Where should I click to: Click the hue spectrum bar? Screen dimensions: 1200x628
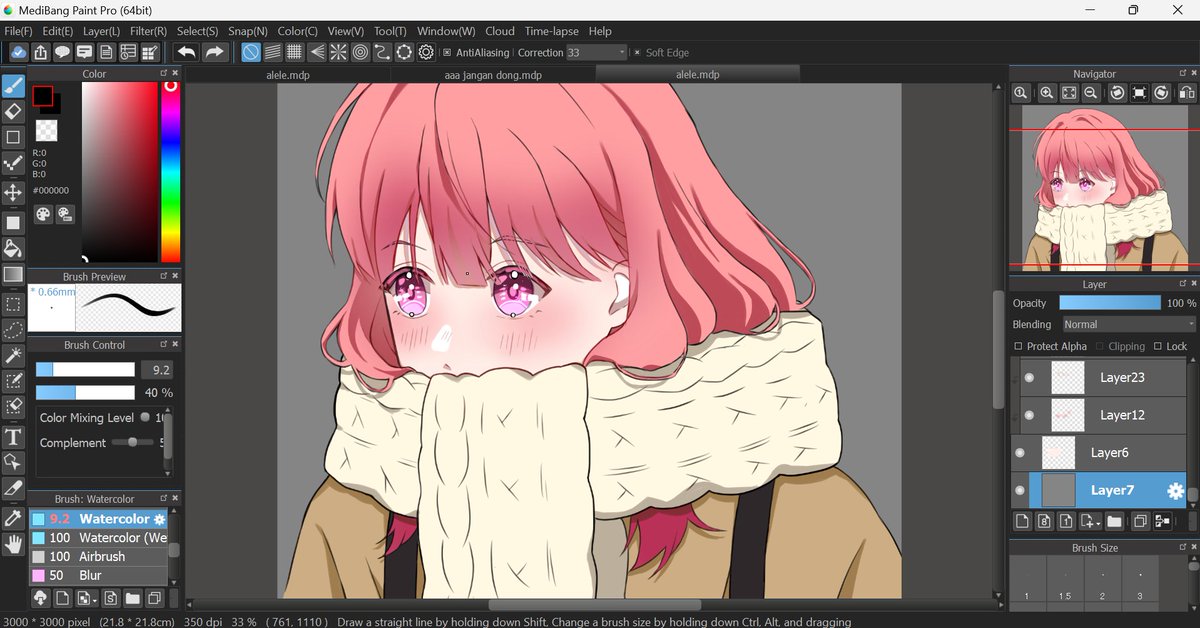171,172
